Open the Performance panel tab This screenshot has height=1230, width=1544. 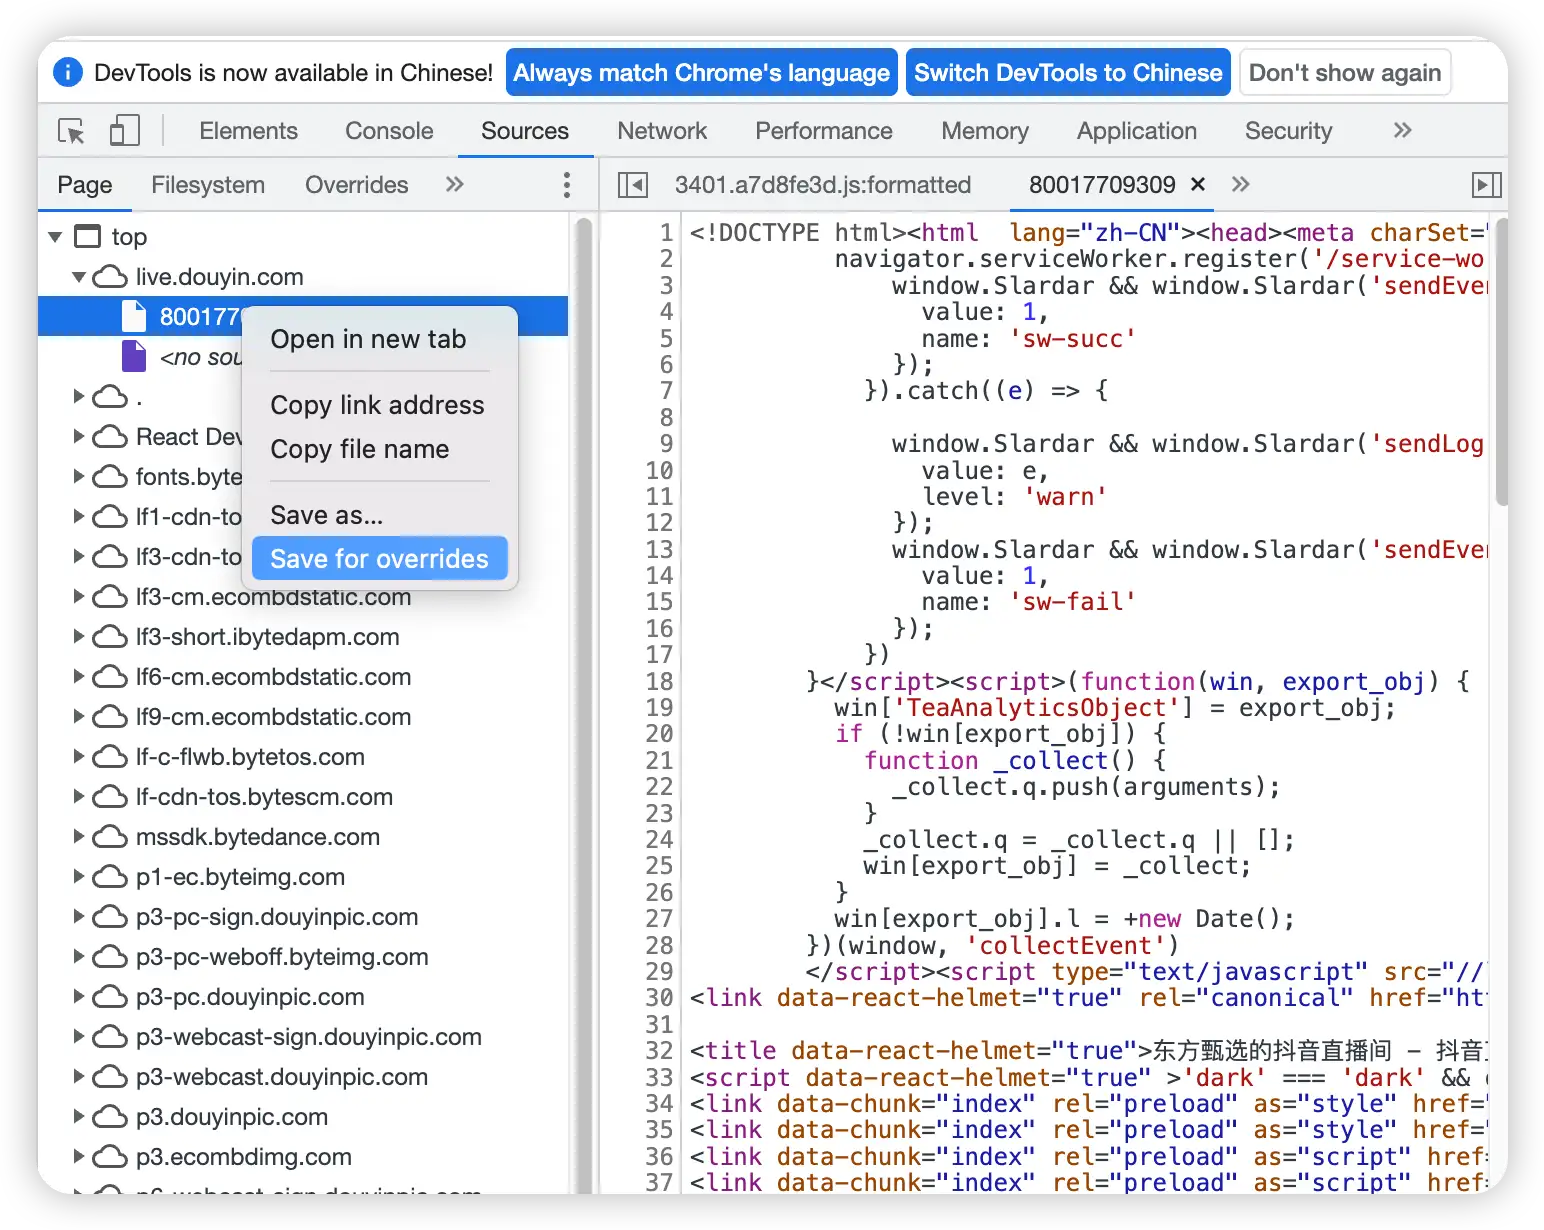[x=824, y=131]
